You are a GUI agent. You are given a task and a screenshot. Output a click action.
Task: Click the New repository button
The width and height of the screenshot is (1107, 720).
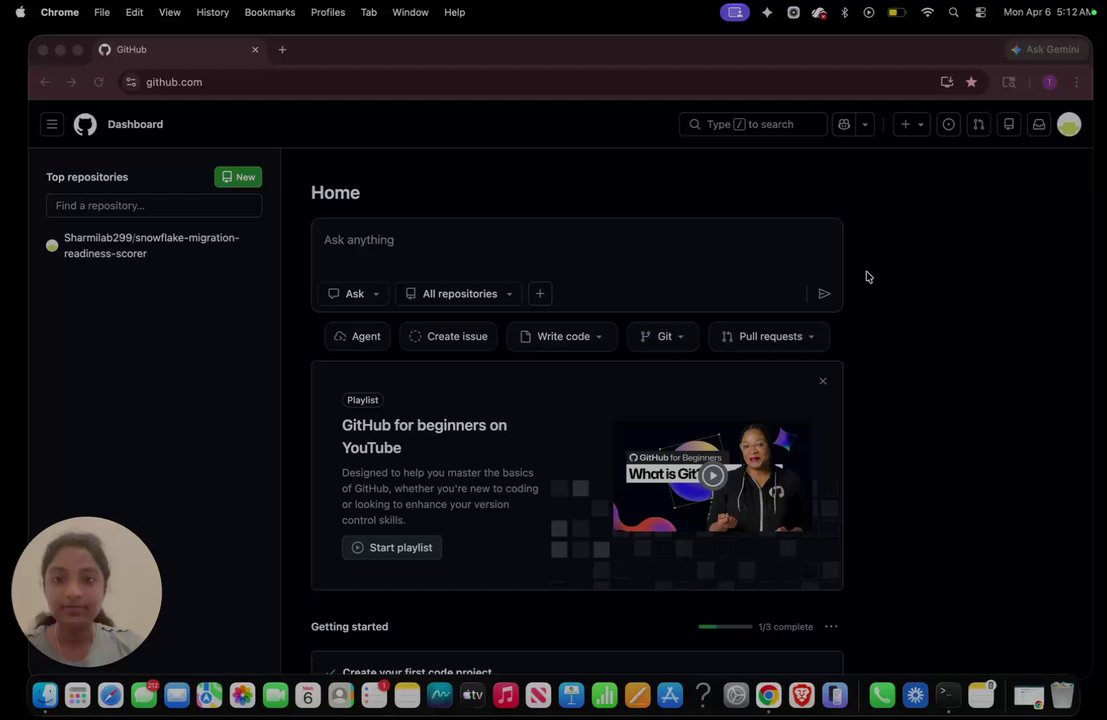point(238,177)
